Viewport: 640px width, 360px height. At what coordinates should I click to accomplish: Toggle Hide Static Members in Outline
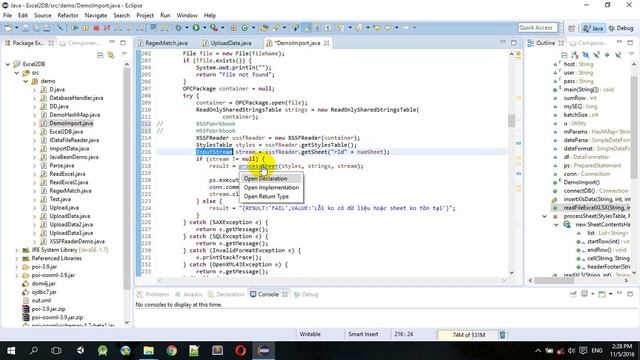point(596,55)
